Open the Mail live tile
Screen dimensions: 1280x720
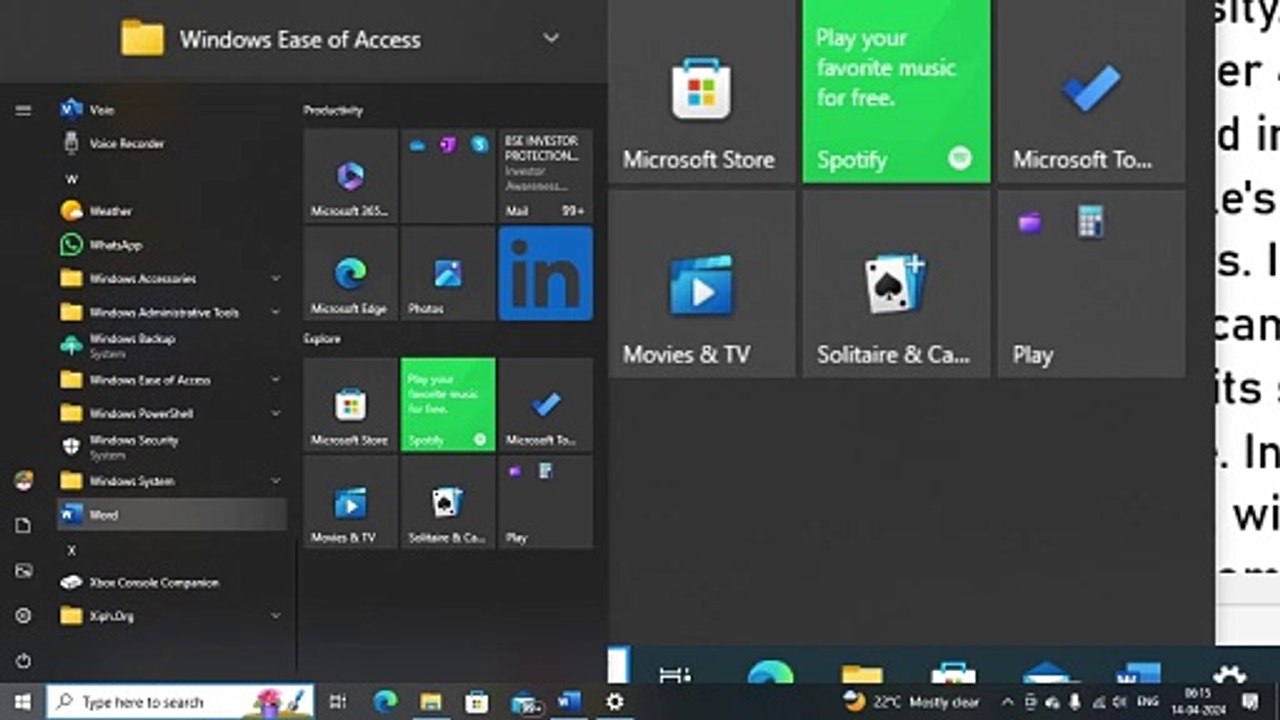coord(545,175)
